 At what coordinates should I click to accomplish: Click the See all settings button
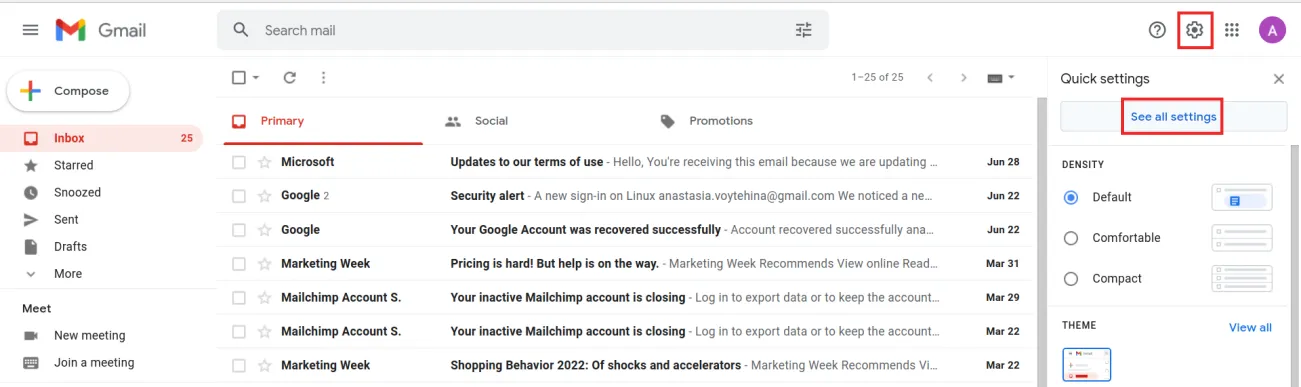pos(1173,117)
